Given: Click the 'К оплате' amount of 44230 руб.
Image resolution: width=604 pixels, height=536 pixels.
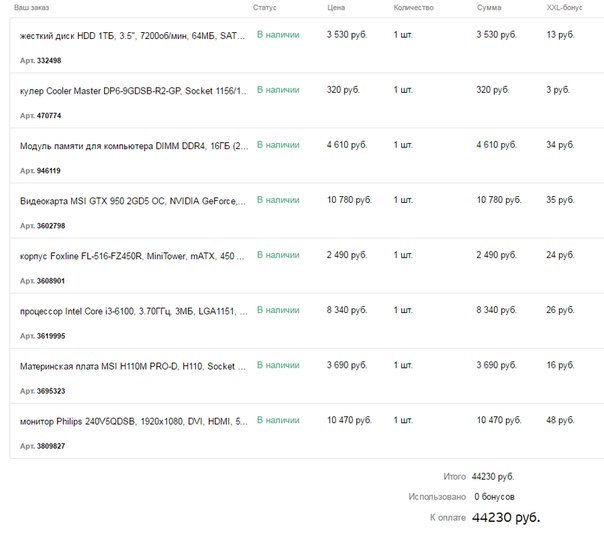Looking at the screenshot, I should (x=506, y=518).
